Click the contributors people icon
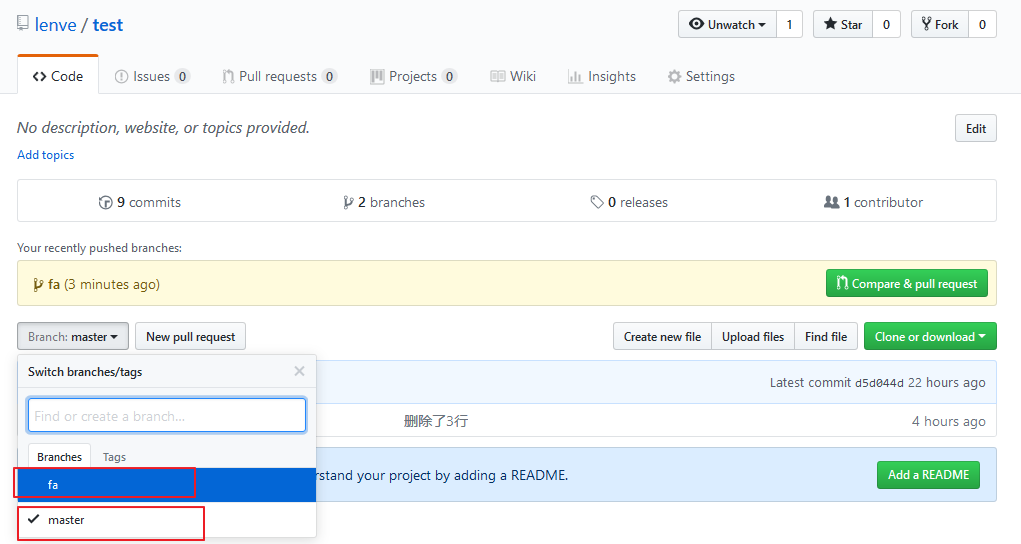The width and height of the screenshot is (1021, 544). click(x=832, y=202)
